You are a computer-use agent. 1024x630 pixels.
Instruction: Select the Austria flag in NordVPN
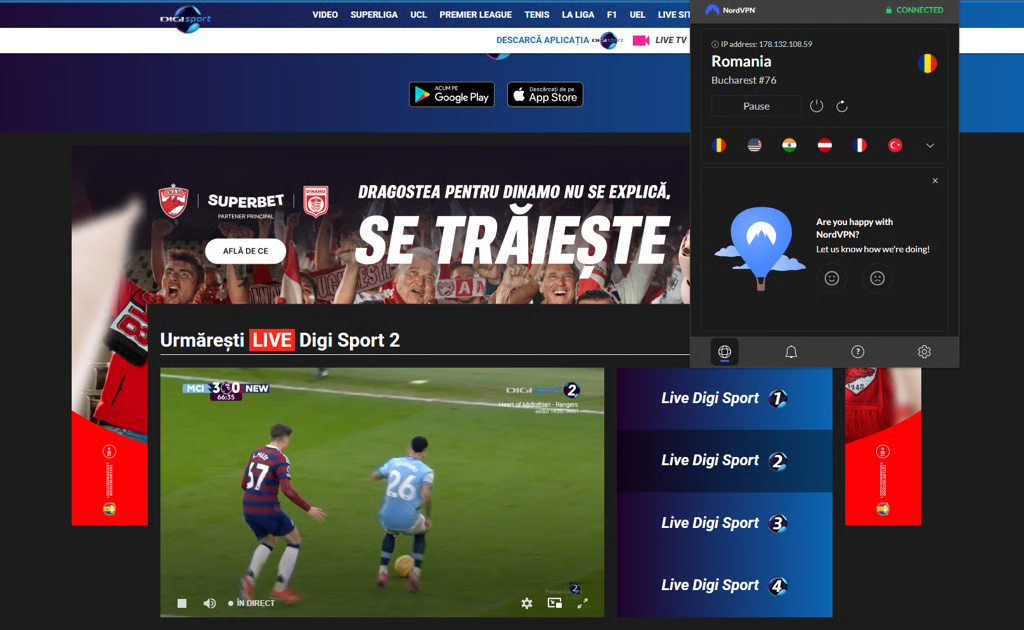(825, 145)
